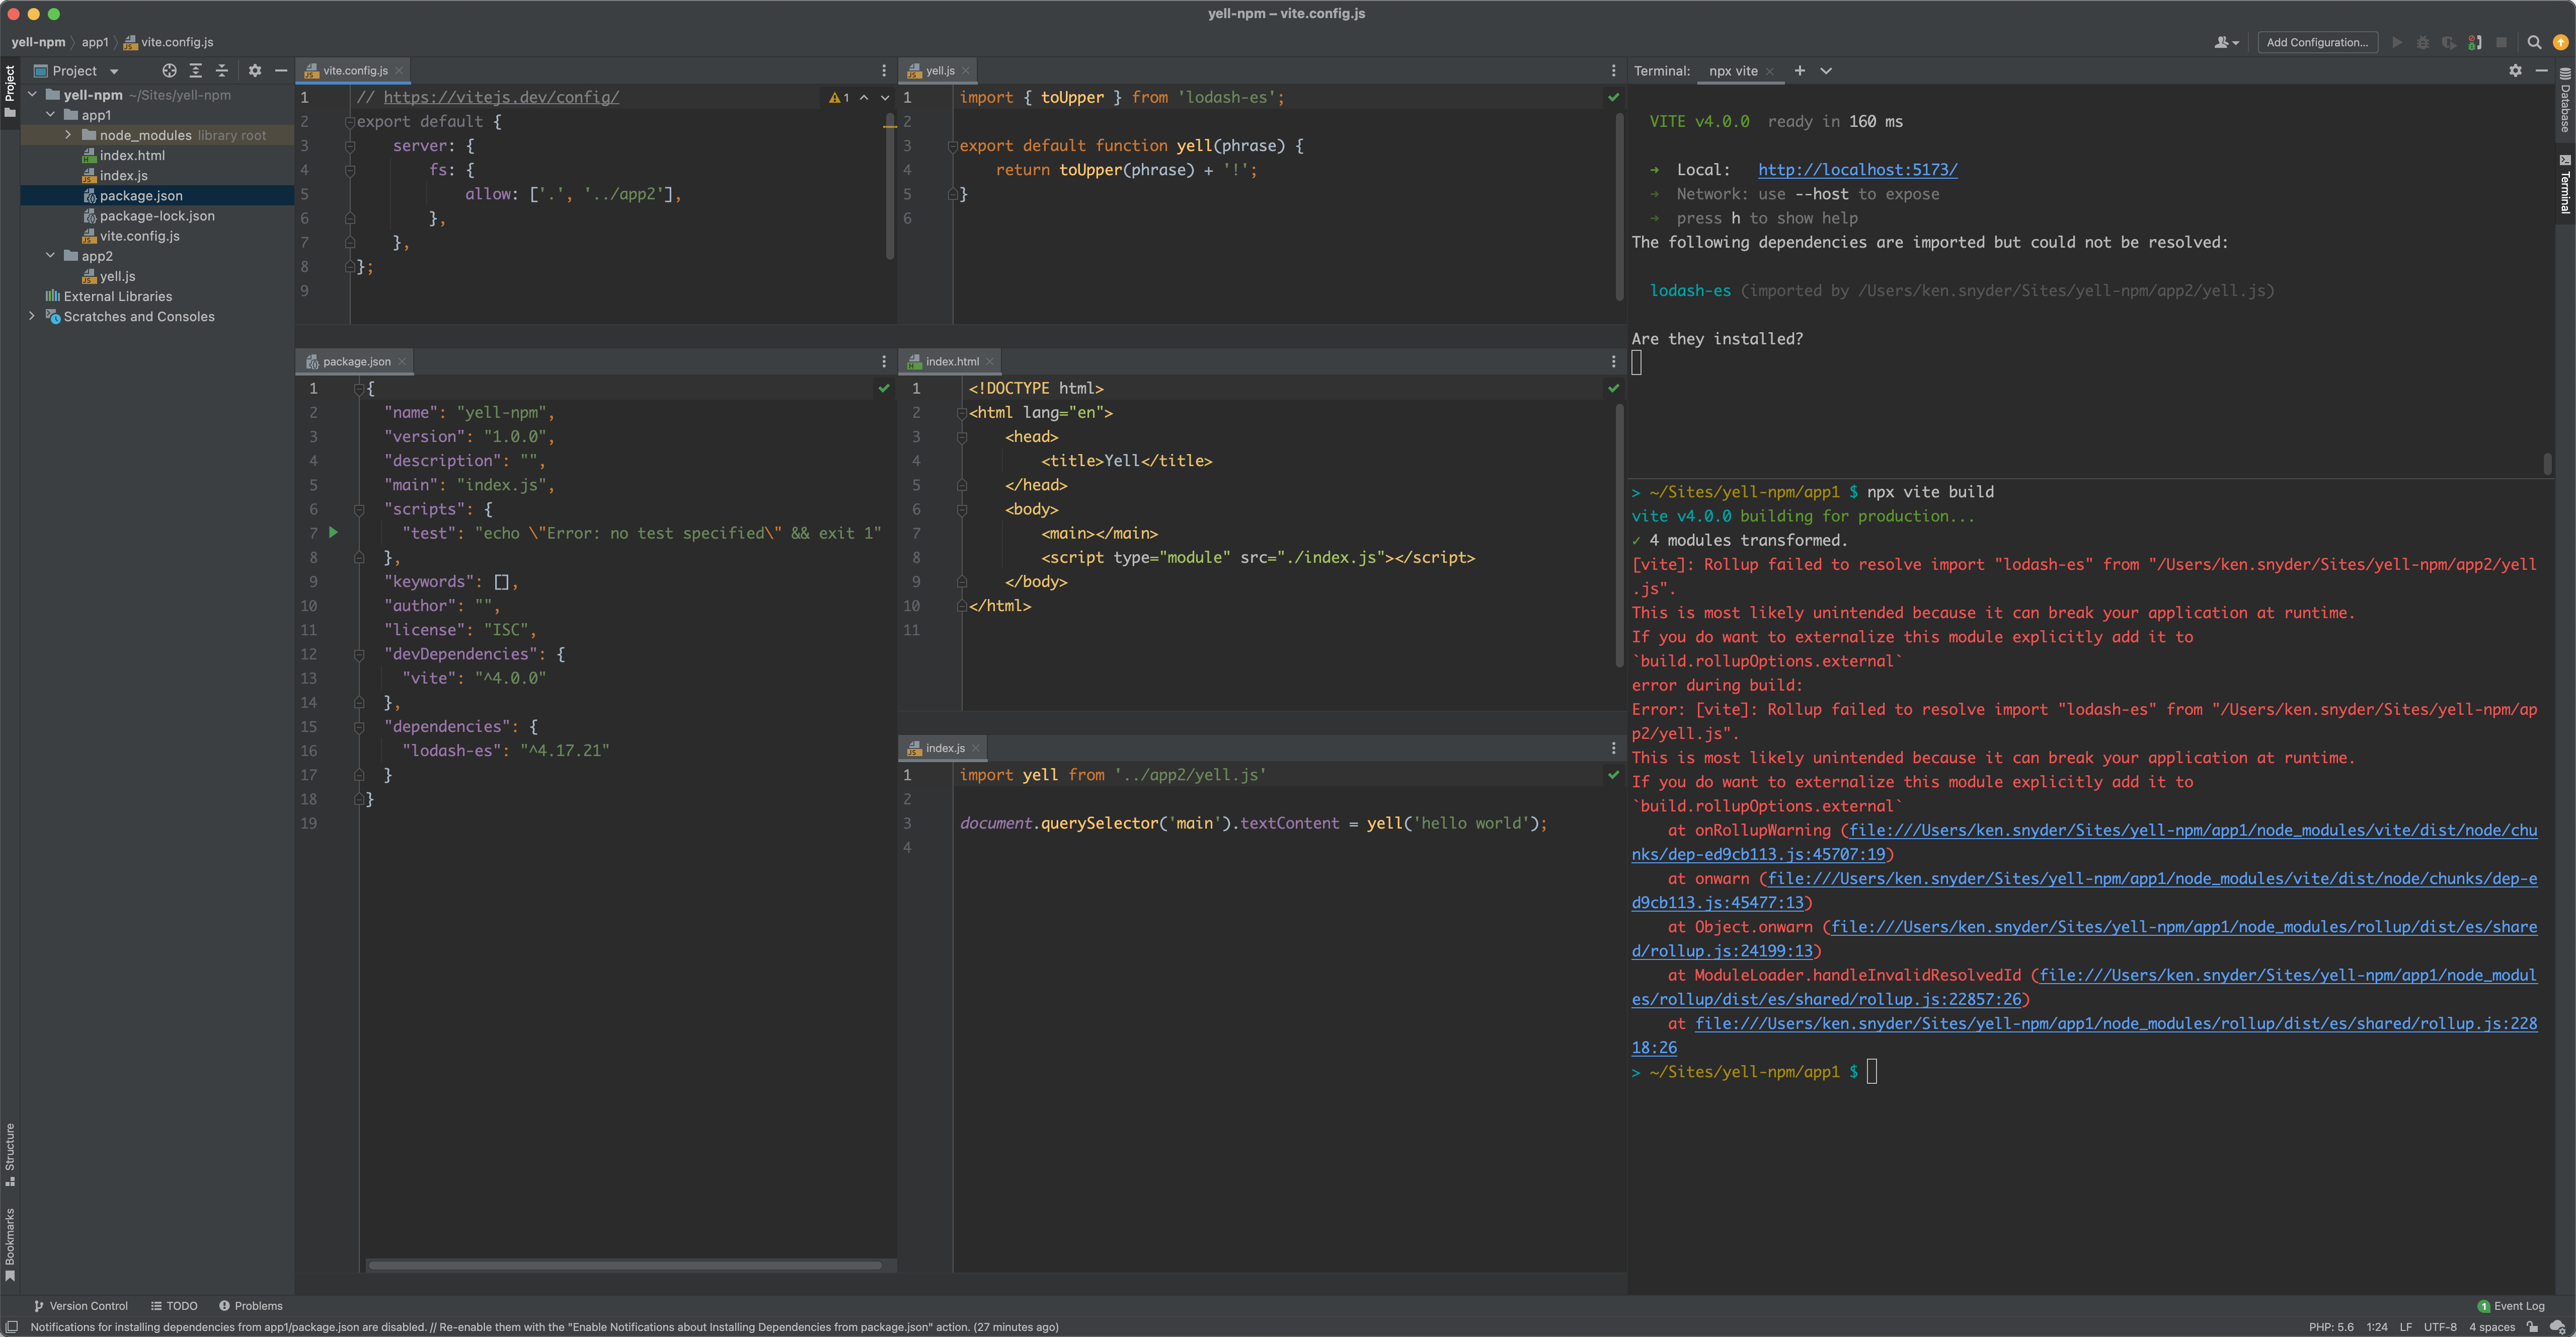
Task: Fold the server block in vite.config.js
Action: tap(350, 146)
